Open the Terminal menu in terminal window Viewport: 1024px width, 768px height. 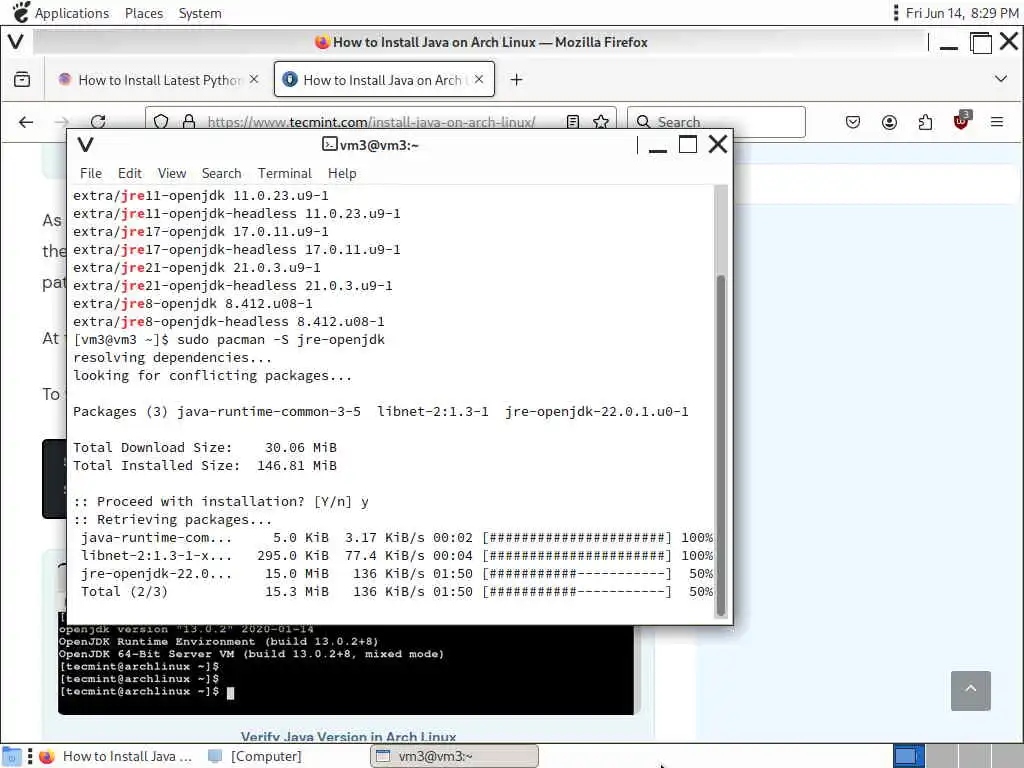pyautogui.click(x=285, y=173)
